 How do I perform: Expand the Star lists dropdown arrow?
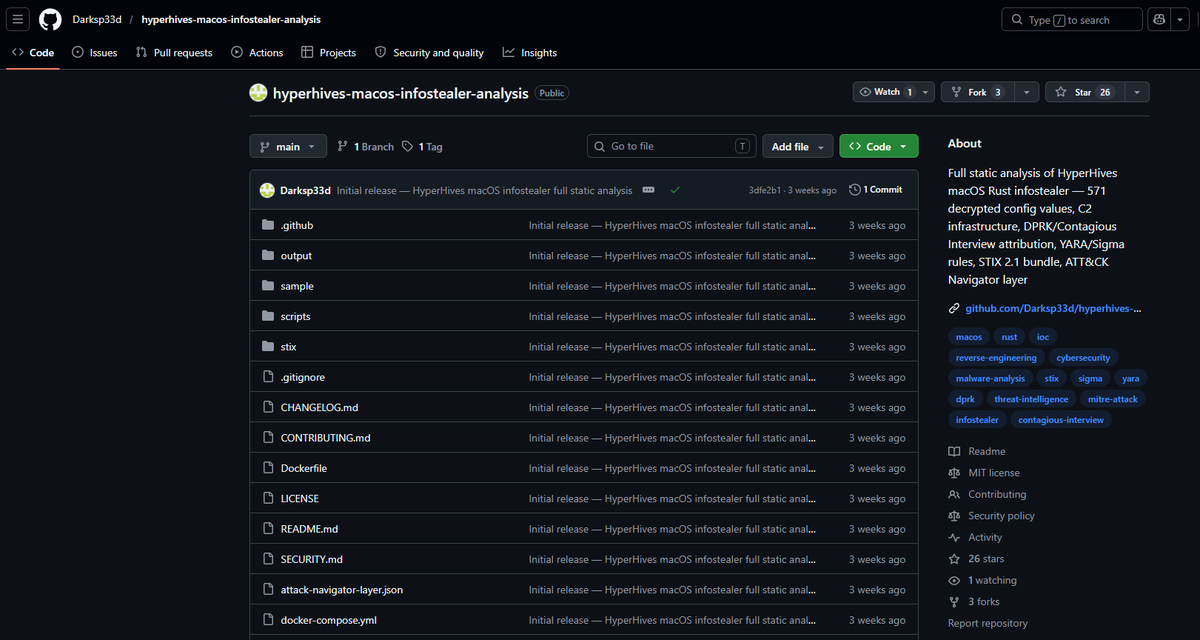(1137, 92)
